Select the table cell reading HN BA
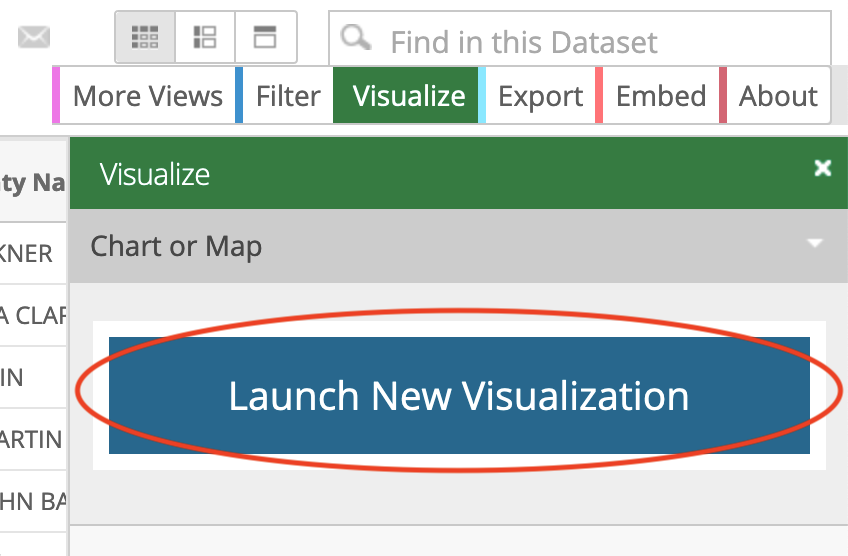848x556 pixels. (33, 501)
